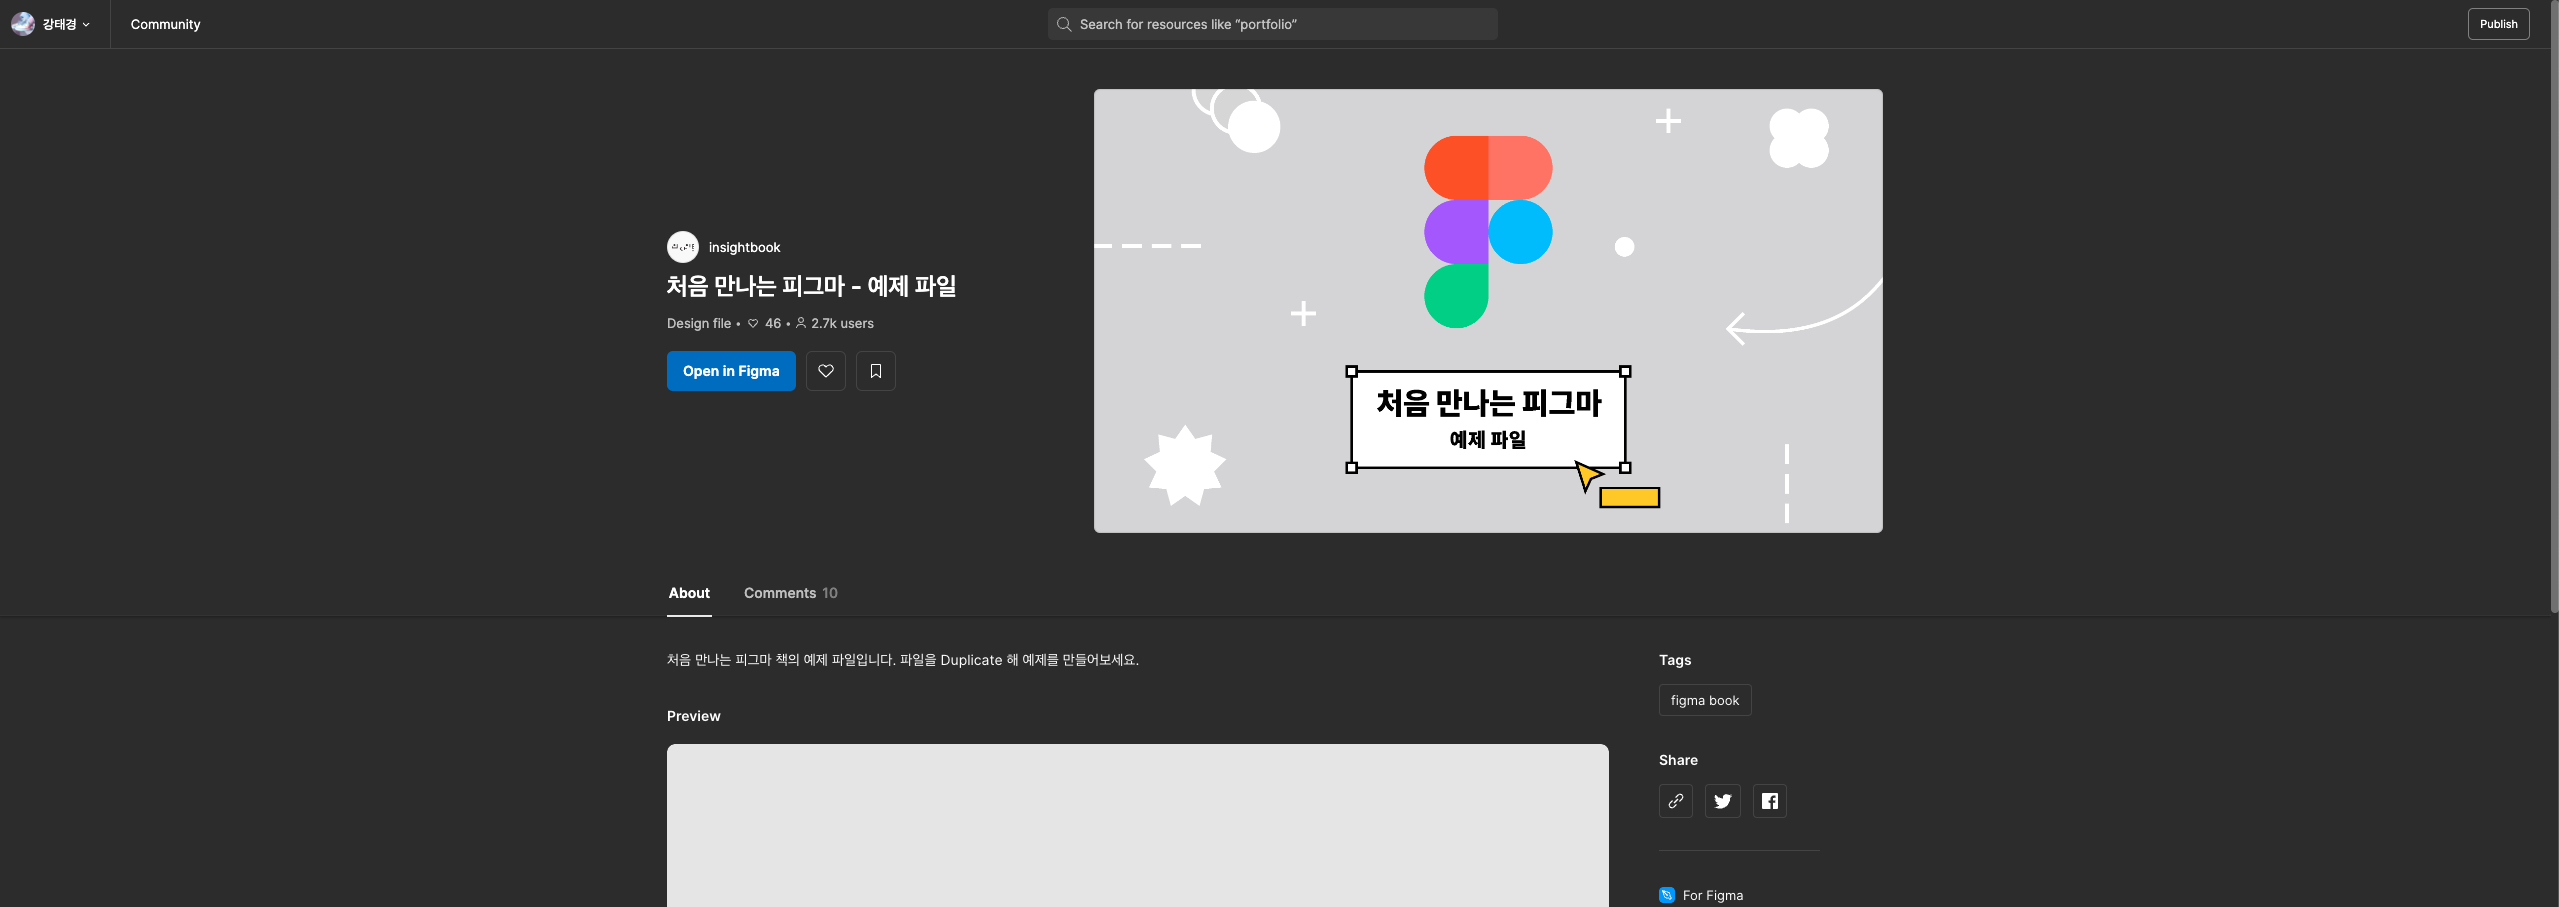The image size is (2559, 907).
Task: Open the insightbook author profile link
Action: (744, 247)
